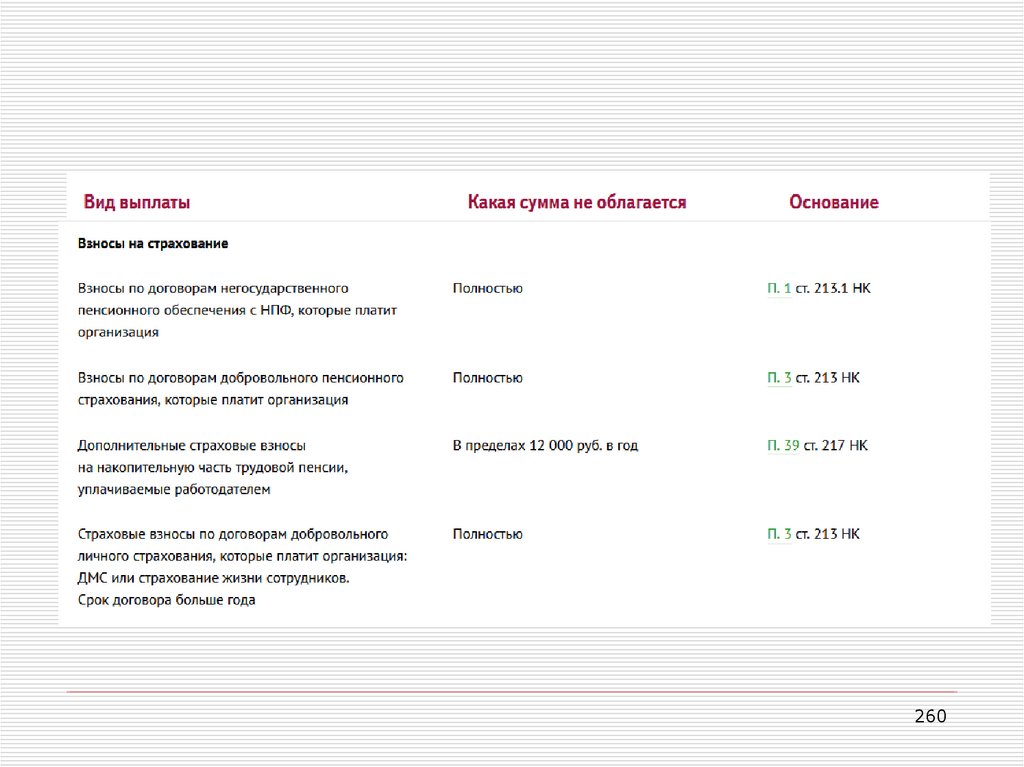
Task: Click the slide page number 260
Action: [931, 716]
